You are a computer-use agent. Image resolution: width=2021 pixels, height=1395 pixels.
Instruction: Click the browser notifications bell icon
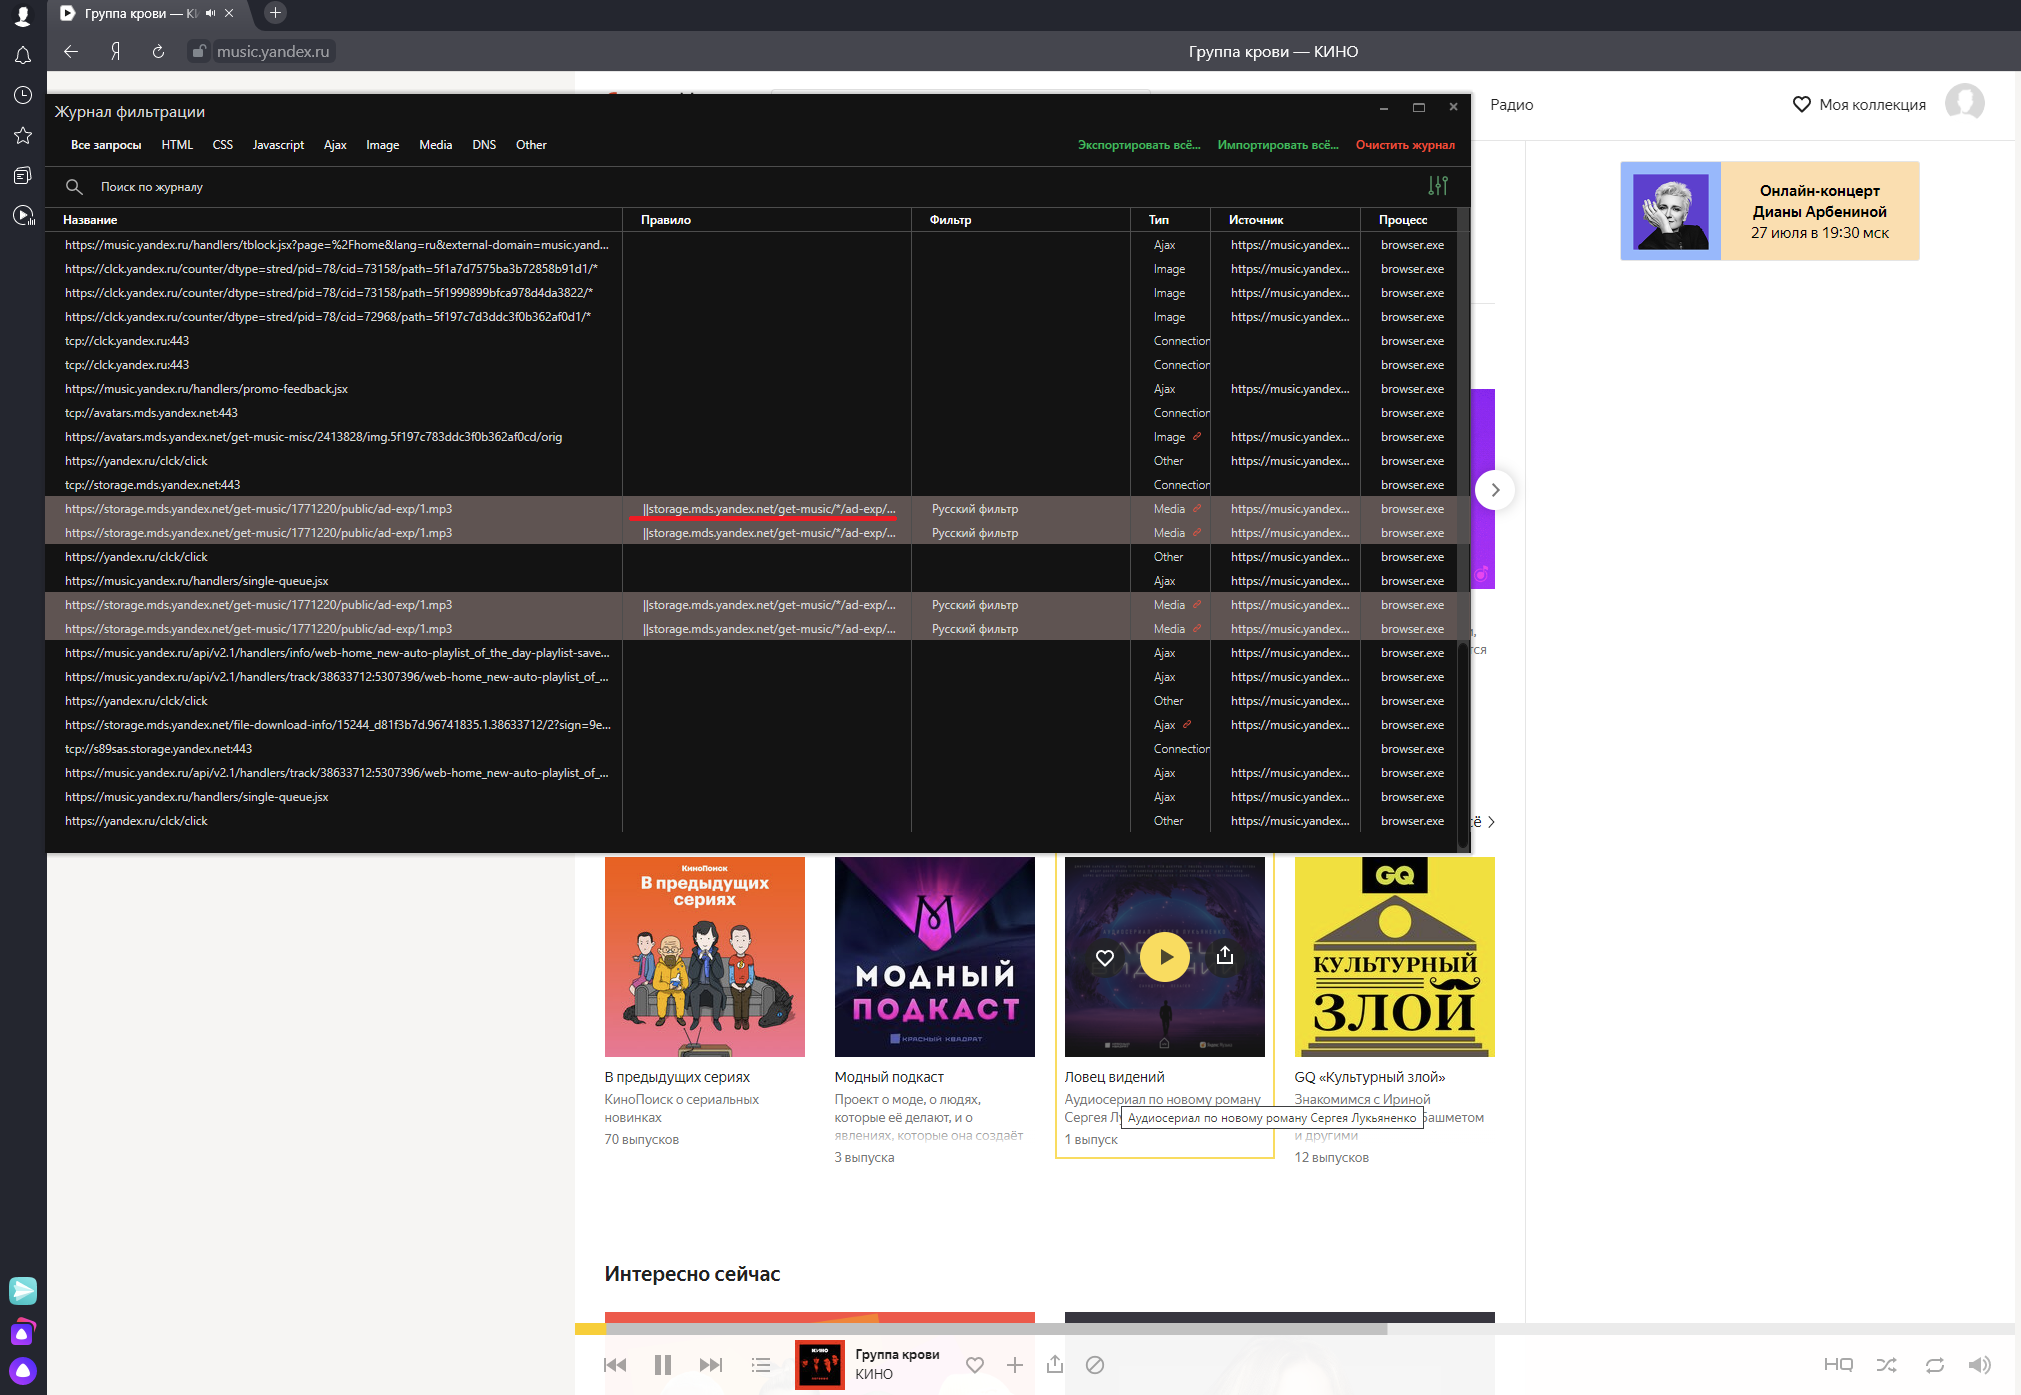click(x=22, y=56)
